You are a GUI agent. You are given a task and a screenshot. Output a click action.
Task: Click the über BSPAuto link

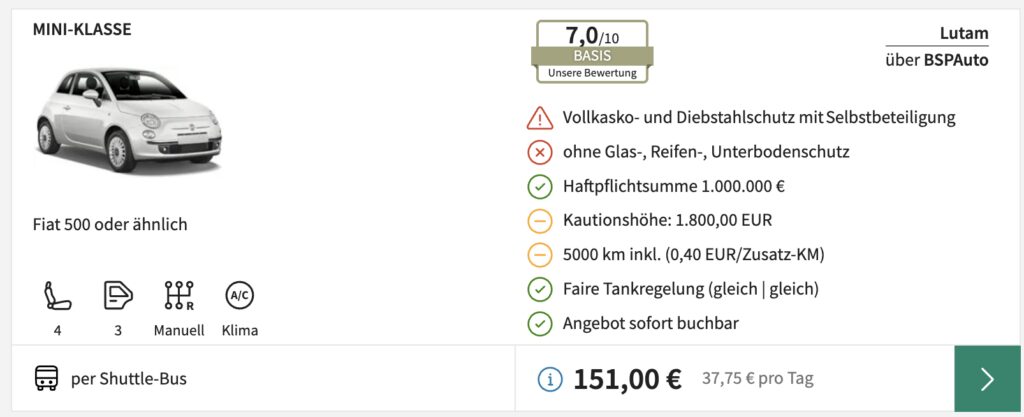pos(937,60)
